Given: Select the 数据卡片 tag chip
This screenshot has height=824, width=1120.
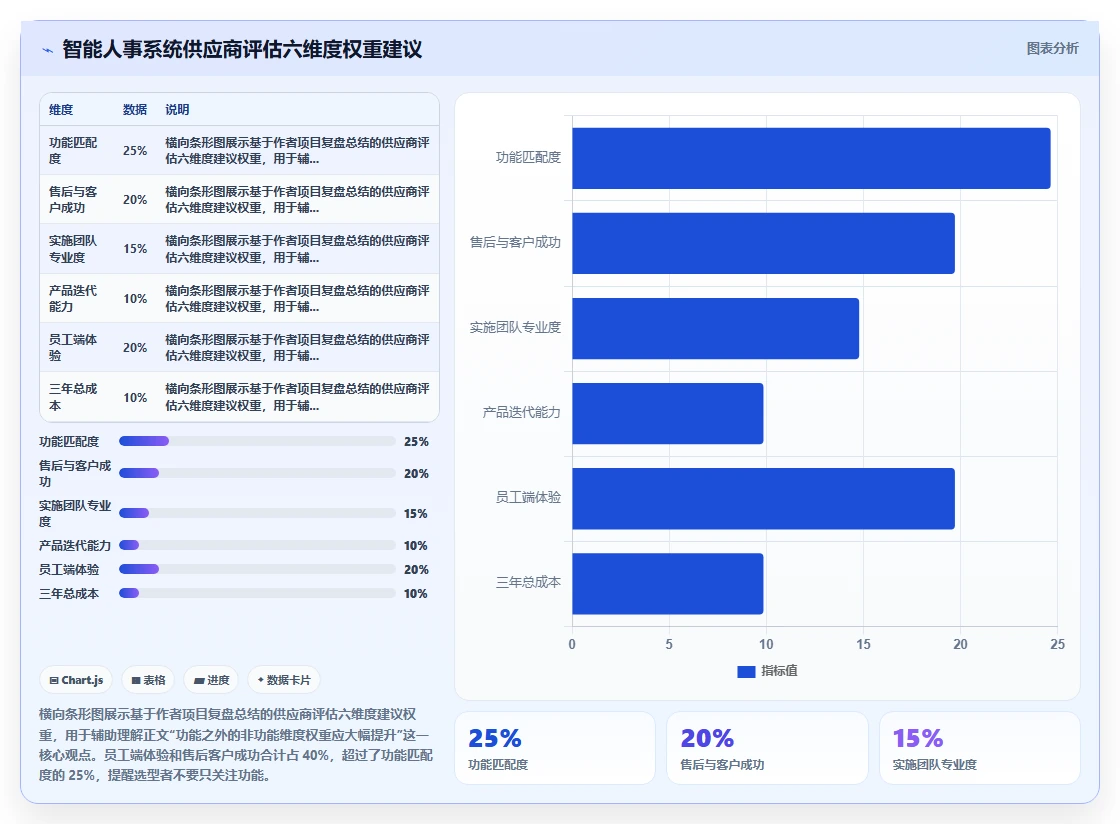Looking at the screenshot, I should 284,680.
